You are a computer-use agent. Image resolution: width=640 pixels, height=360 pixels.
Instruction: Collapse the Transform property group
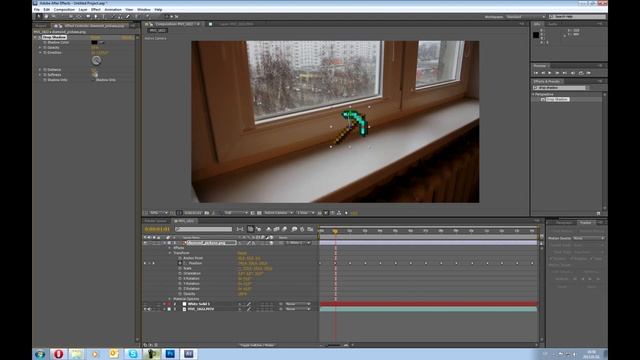pyautogui.click(x=170, y=253)
